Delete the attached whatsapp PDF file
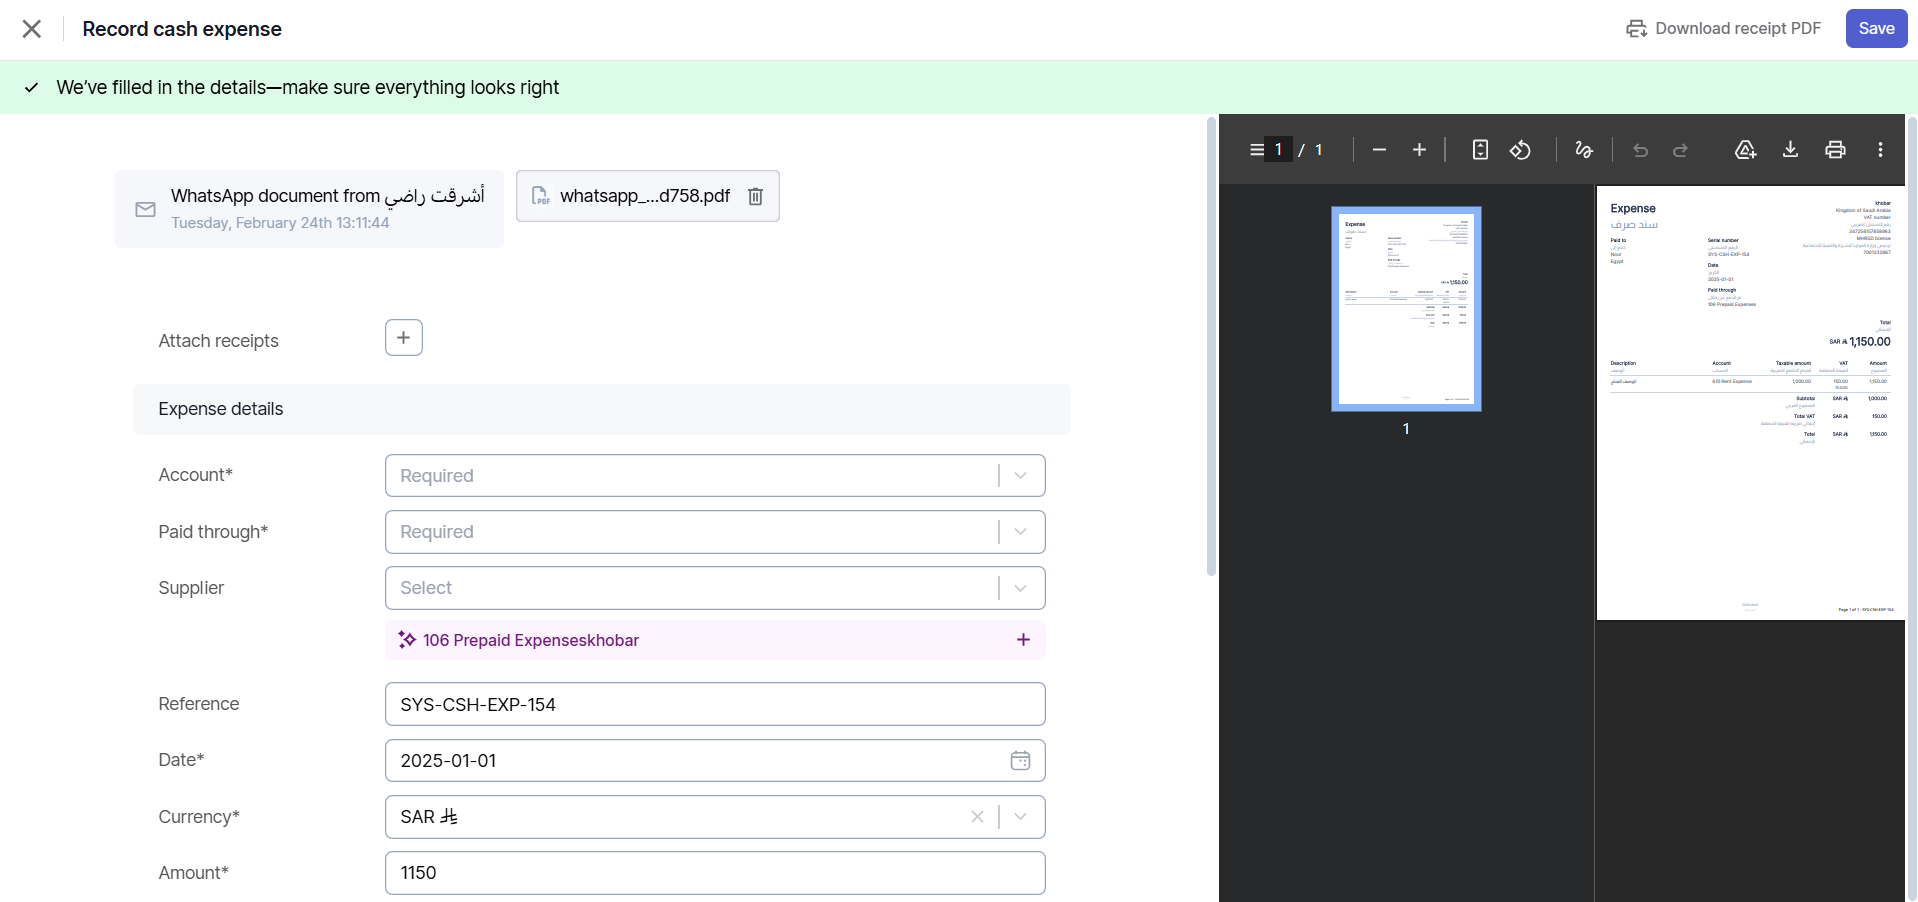Screen dimensions: 1918x902 (756, 196)
